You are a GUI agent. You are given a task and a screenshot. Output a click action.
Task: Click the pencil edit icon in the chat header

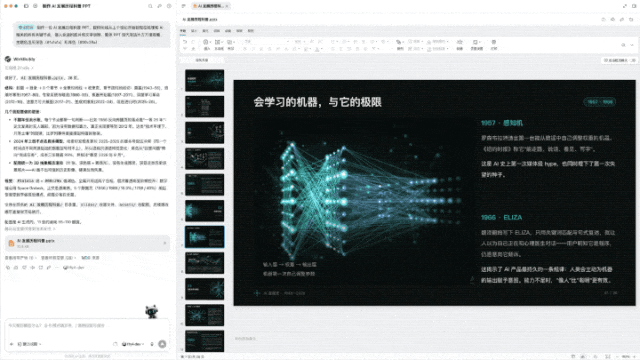pos(159,6)
